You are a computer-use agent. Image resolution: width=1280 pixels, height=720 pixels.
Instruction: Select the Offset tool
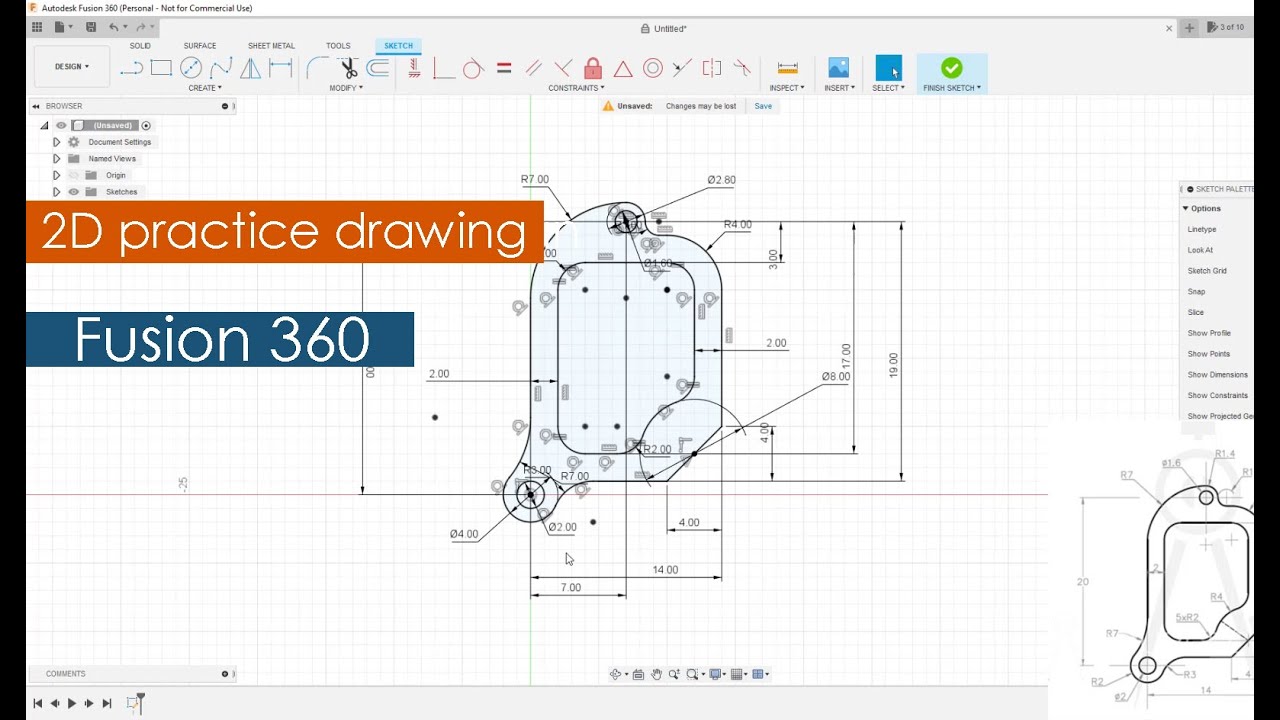(x=378, y=68)
